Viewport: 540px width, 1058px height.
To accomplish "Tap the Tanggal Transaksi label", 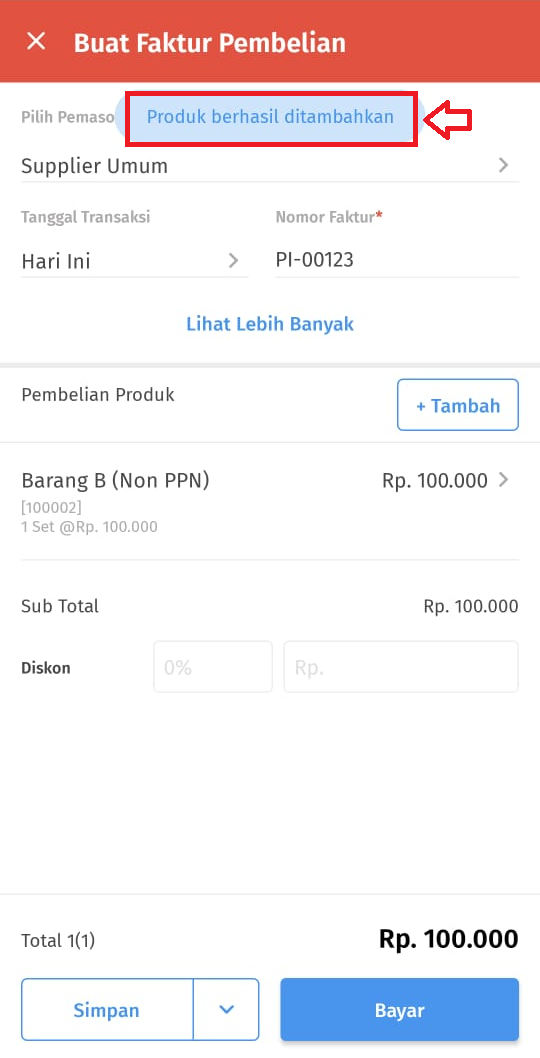I will [86, 217].
